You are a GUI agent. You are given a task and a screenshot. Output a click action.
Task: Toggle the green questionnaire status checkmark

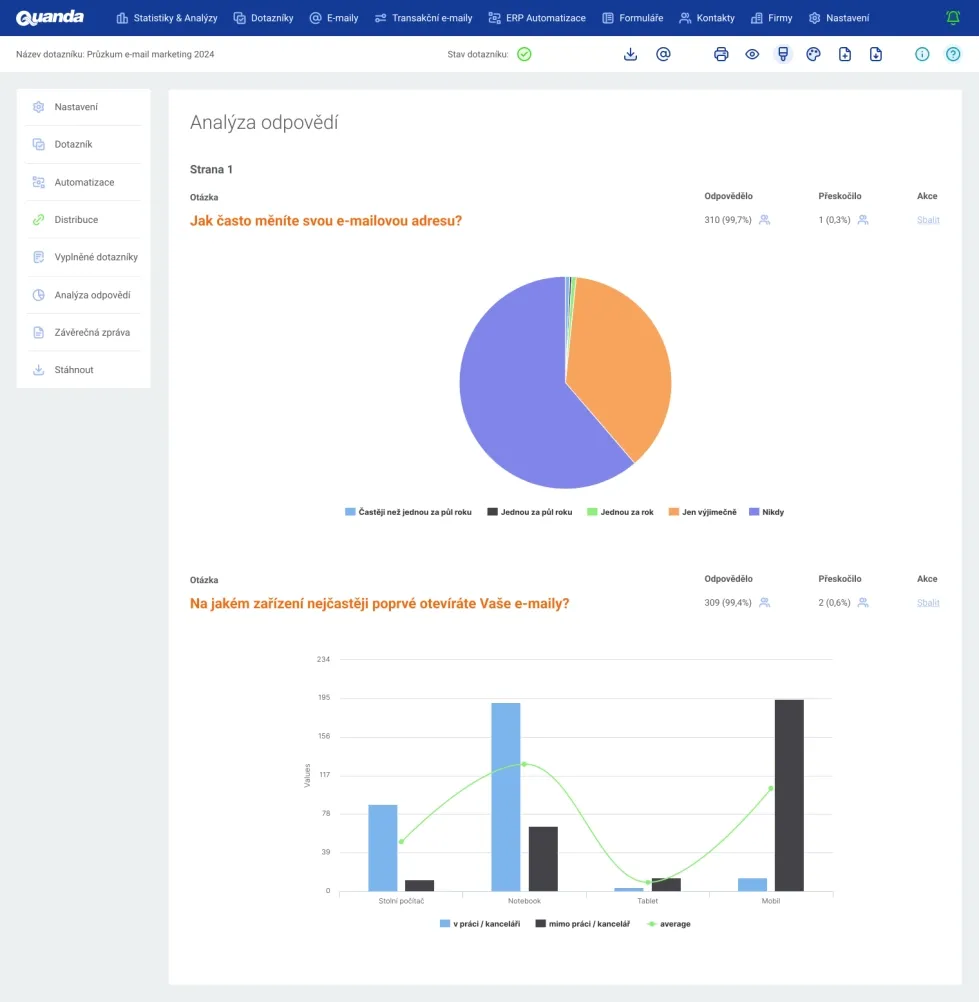(524, 54)
